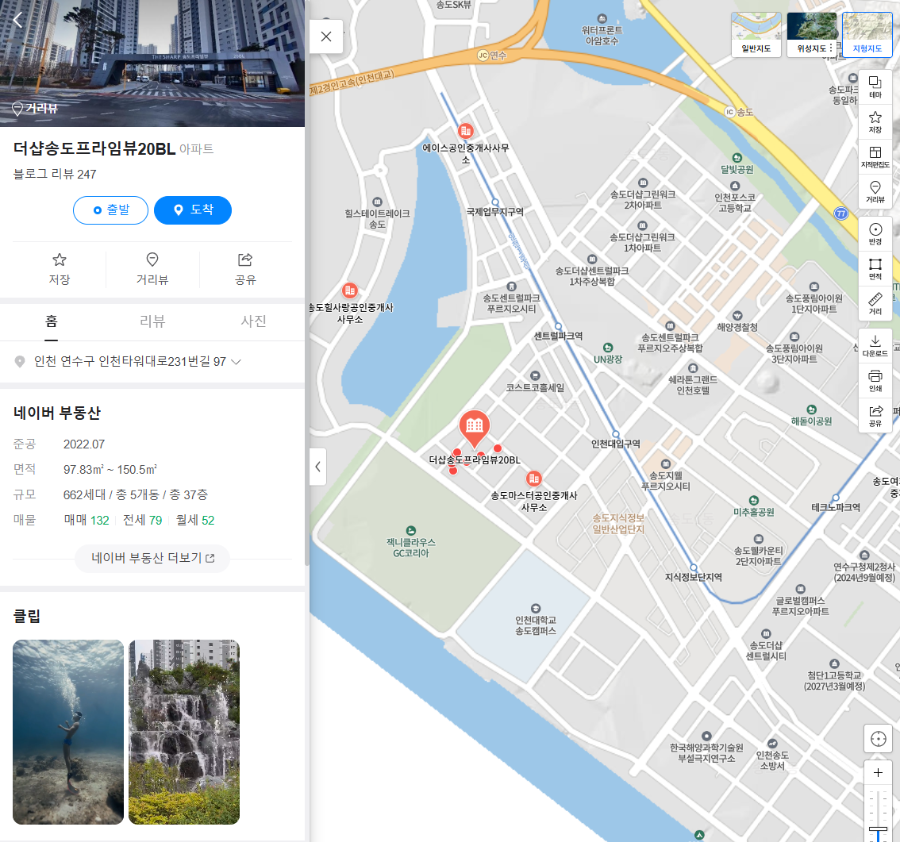Toggle the 거리뷰 street view layer in the map toolbar
Viewport: 900px width, 842px height.
tap(875, 192)
